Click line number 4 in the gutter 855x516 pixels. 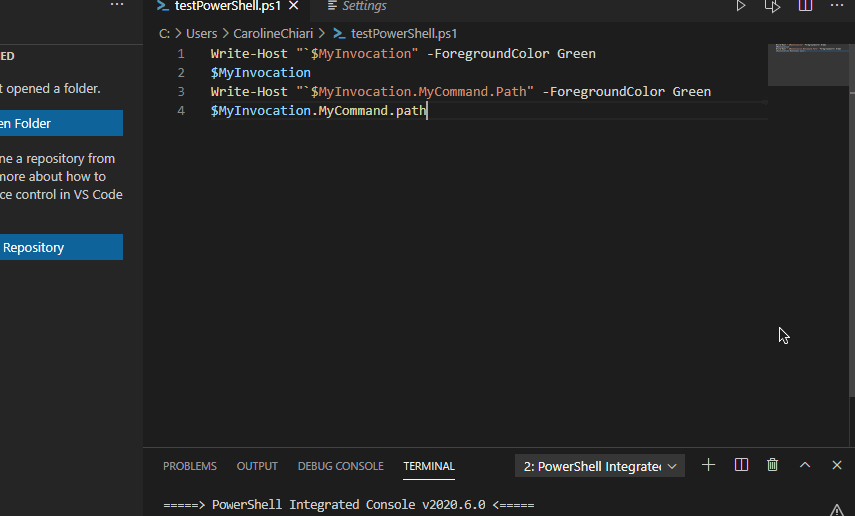tap(180, 111)
